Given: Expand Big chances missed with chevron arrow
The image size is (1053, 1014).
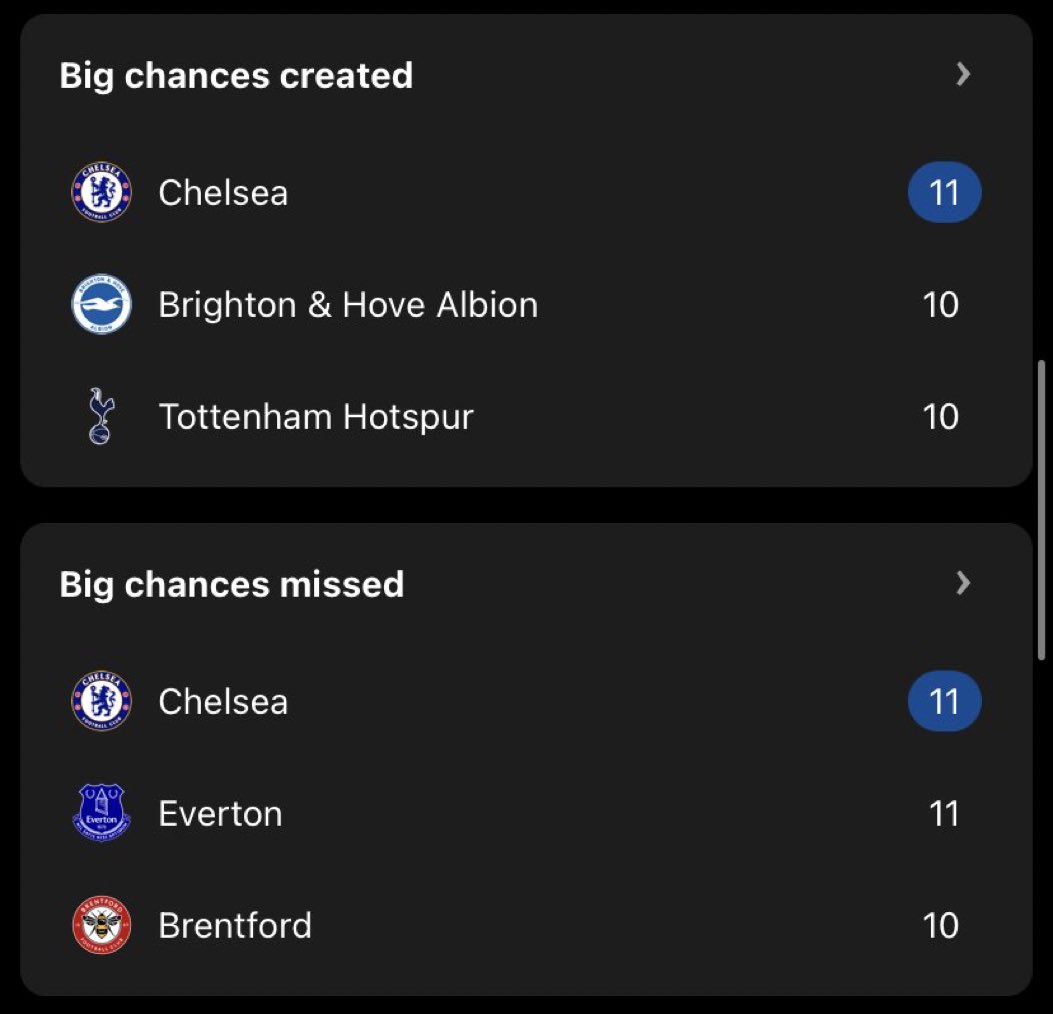Looking at the screenshot, I should click(x=963, y=583).
